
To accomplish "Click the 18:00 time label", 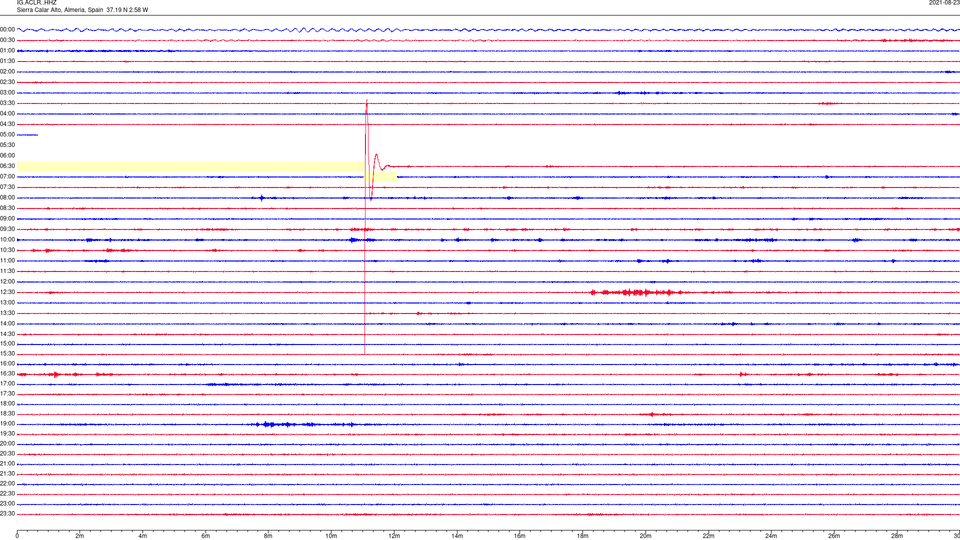I will 7,404.
